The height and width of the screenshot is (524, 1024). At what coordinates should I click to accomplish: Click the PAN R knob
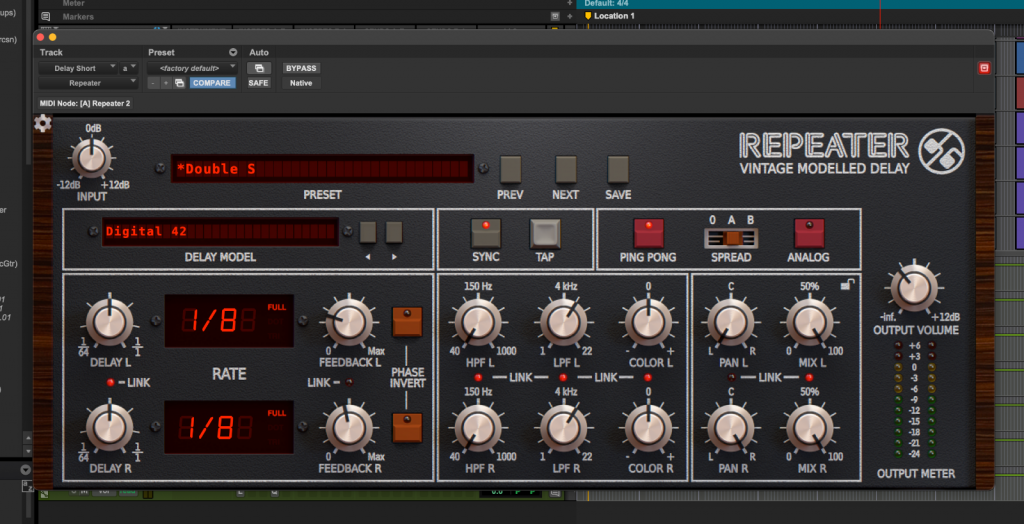[x=730, y=429]
